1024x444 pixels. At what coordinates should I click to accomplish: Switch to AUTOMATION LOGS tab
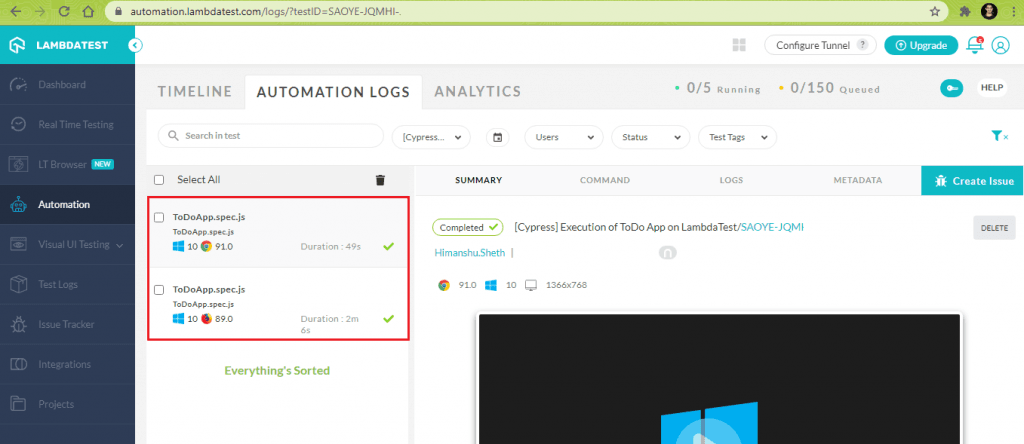333,92
